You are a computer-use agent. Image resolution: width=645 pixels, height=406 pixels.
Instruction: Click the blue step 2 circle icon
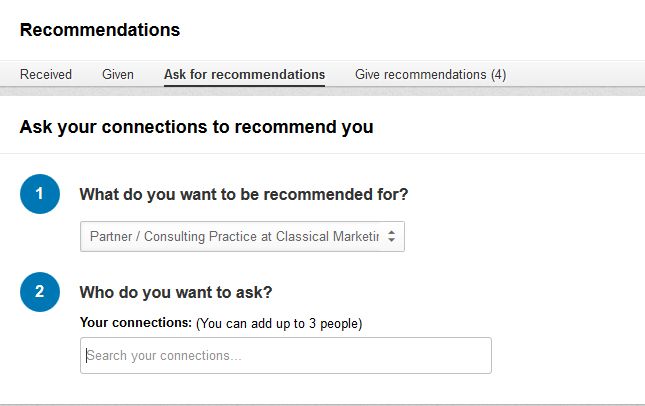pyautogui.click(x=40, y=292)
